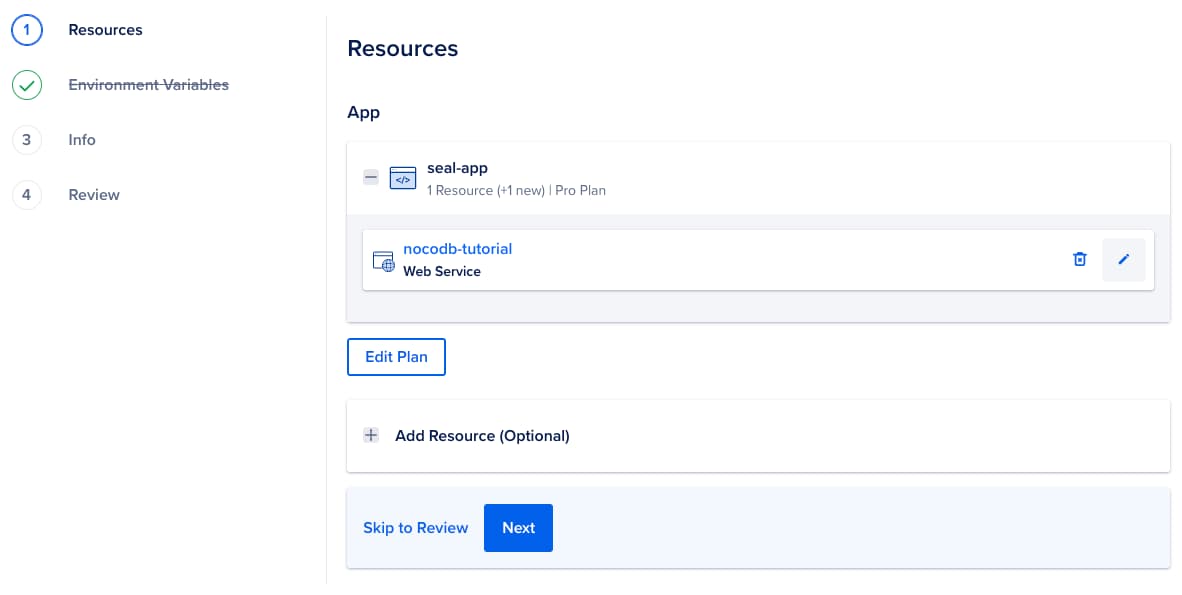Delete the nocodb-tutorial resource via trash icon
The height and width of the screenshot is (595, 1182).
click(1079, 259)
